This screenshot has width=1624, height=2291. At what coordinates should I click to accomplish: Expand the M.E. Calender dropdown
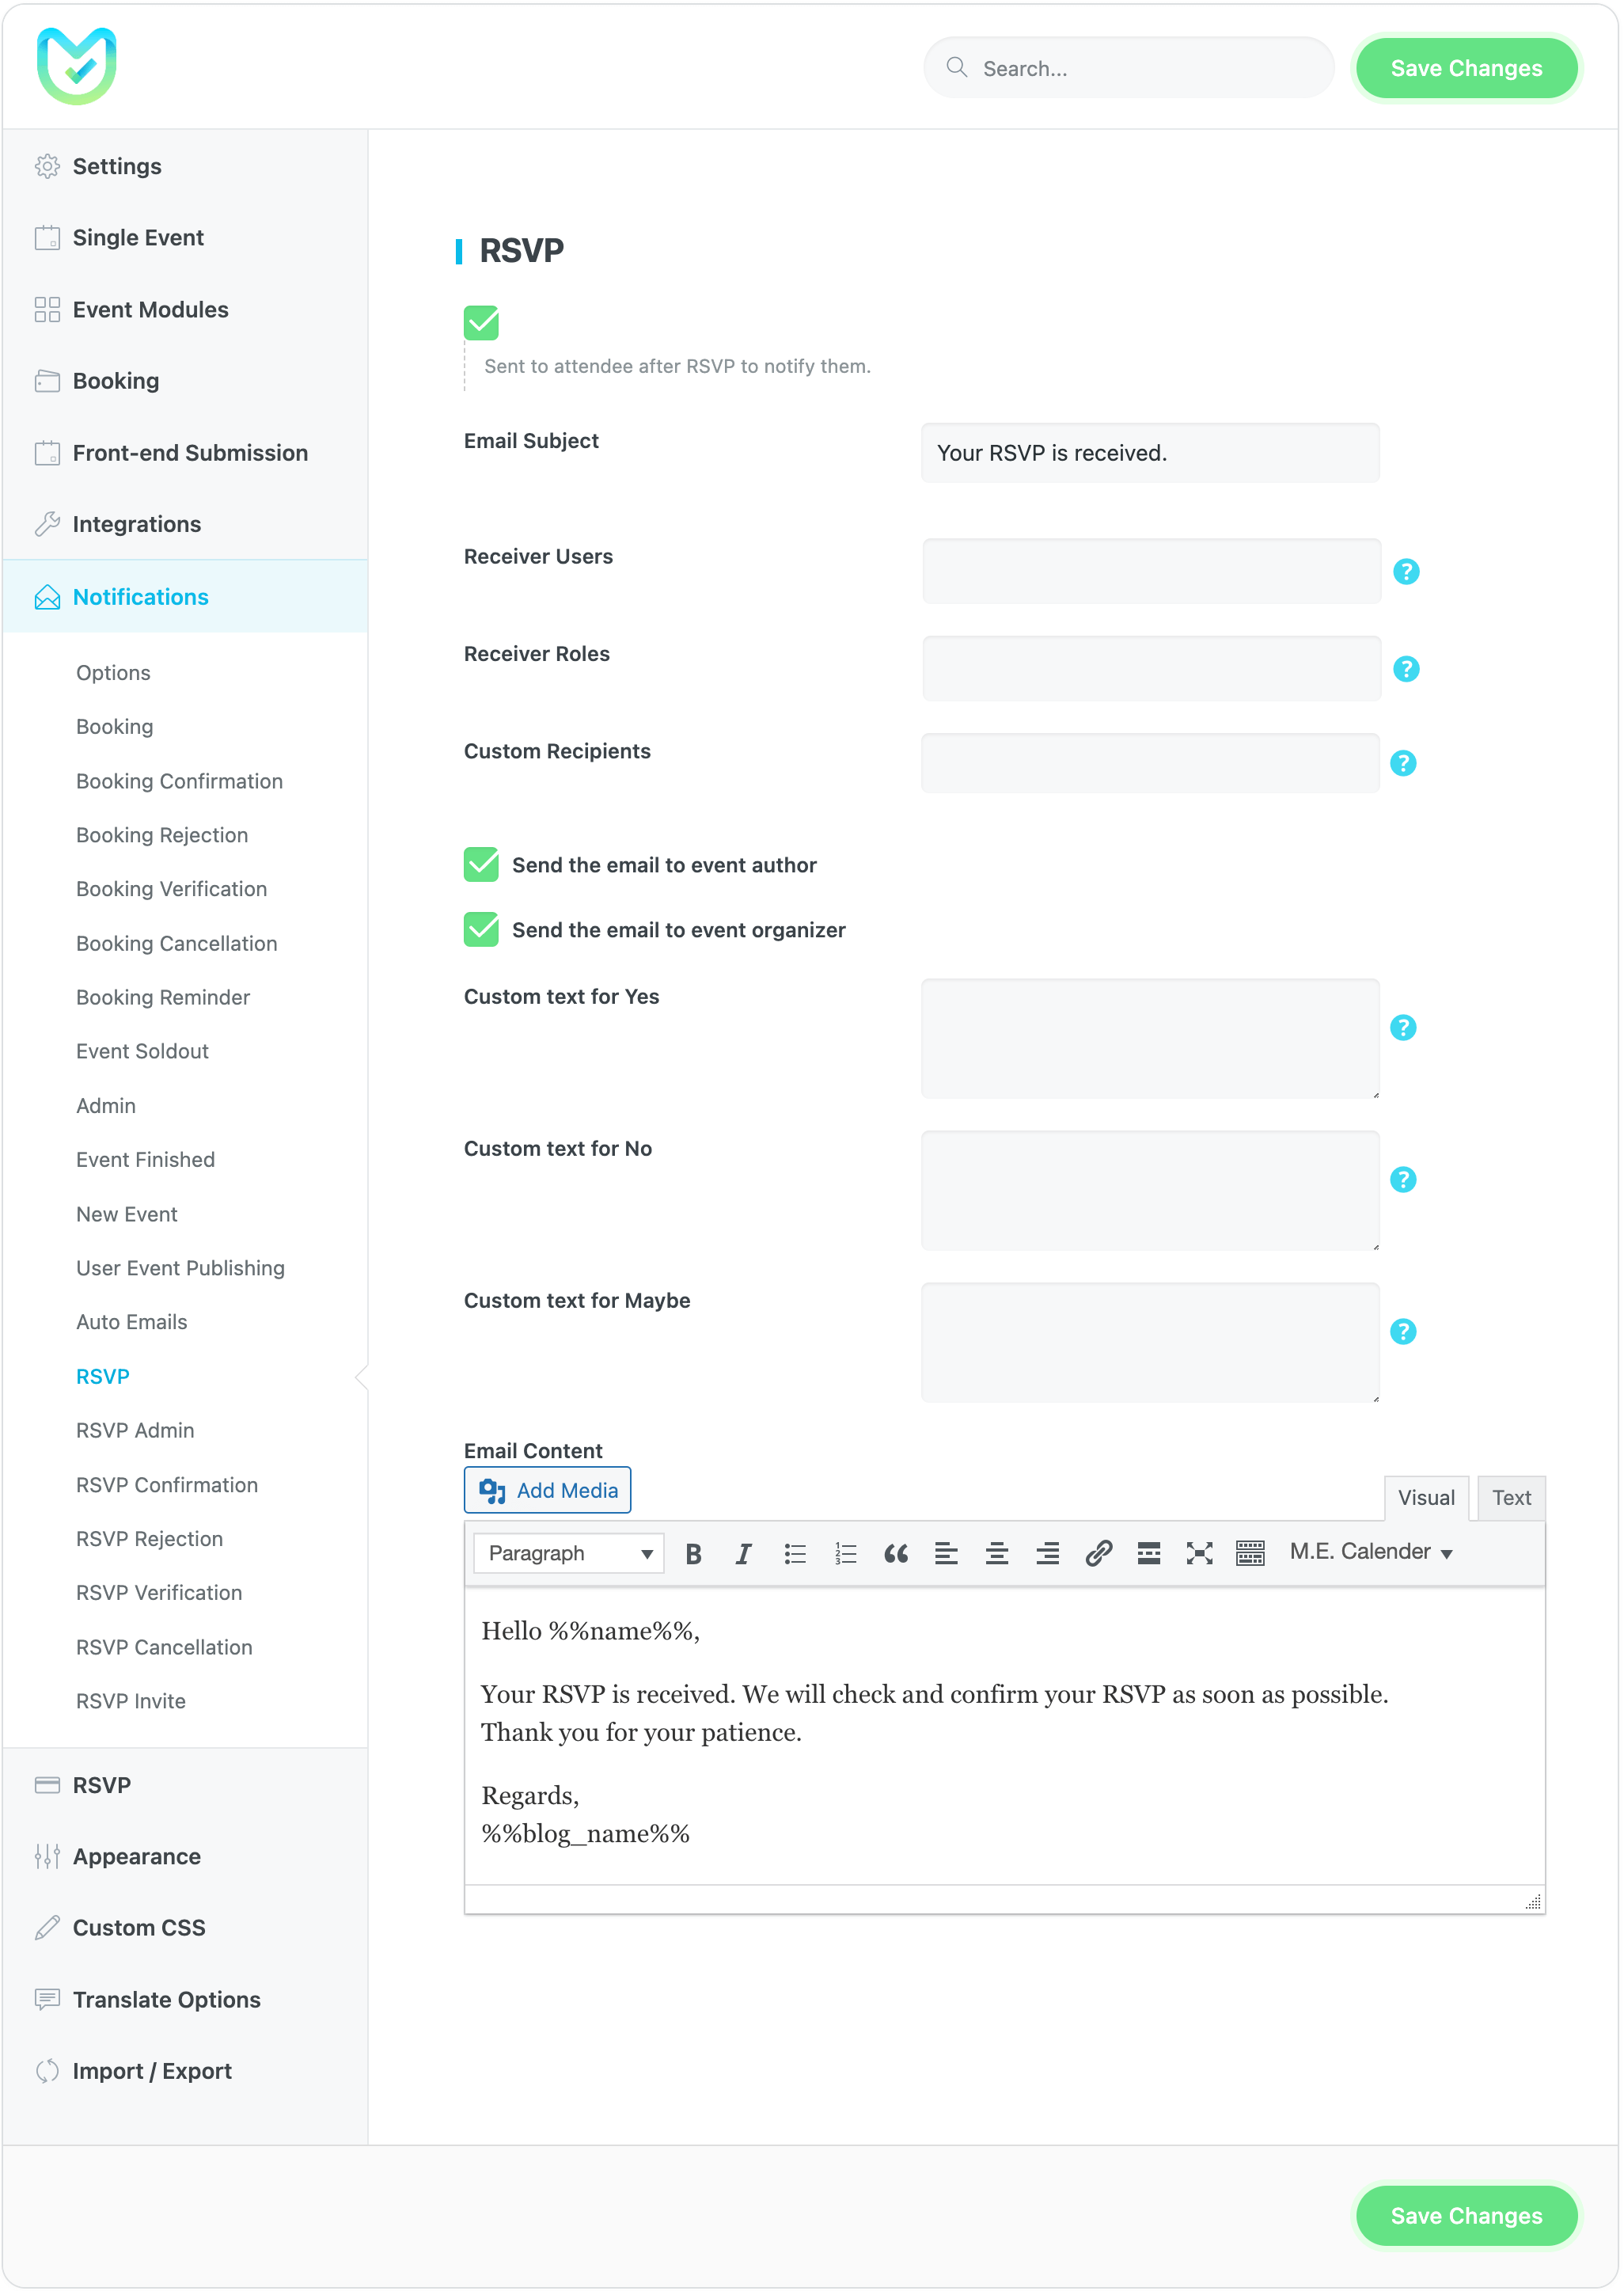(1370, 1552)
